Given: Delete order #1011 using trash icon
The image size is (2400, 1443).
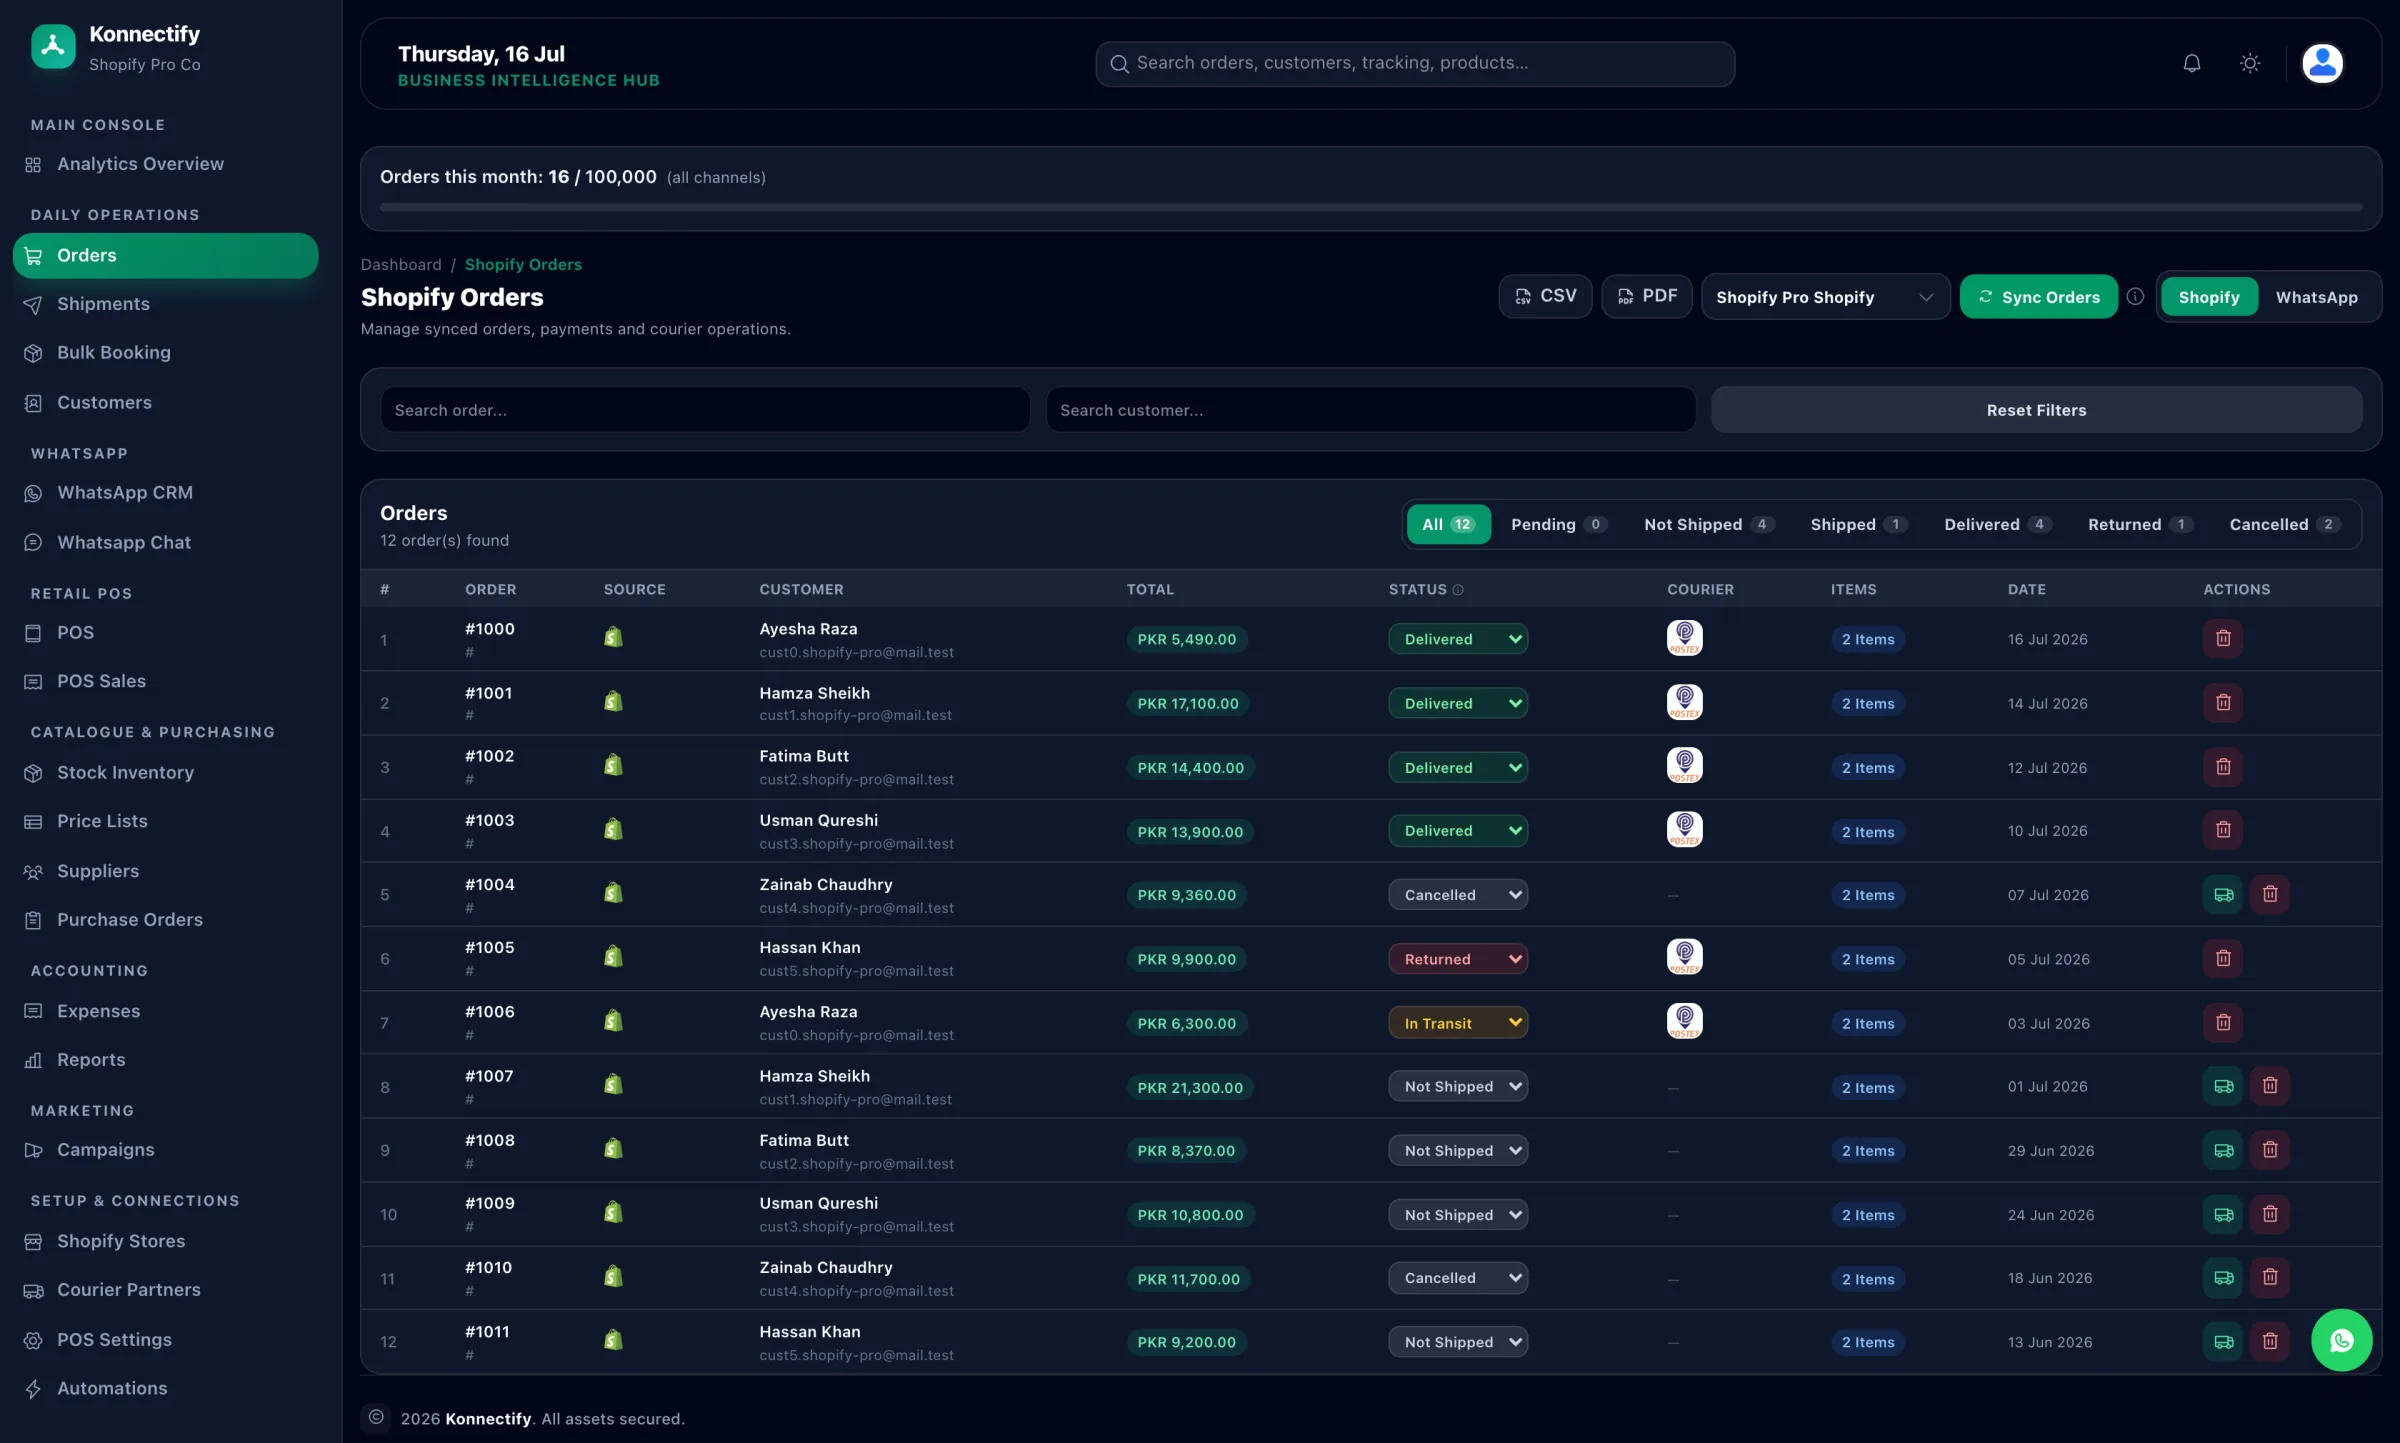Looking at the screenshot, I should point(2270,1341).
